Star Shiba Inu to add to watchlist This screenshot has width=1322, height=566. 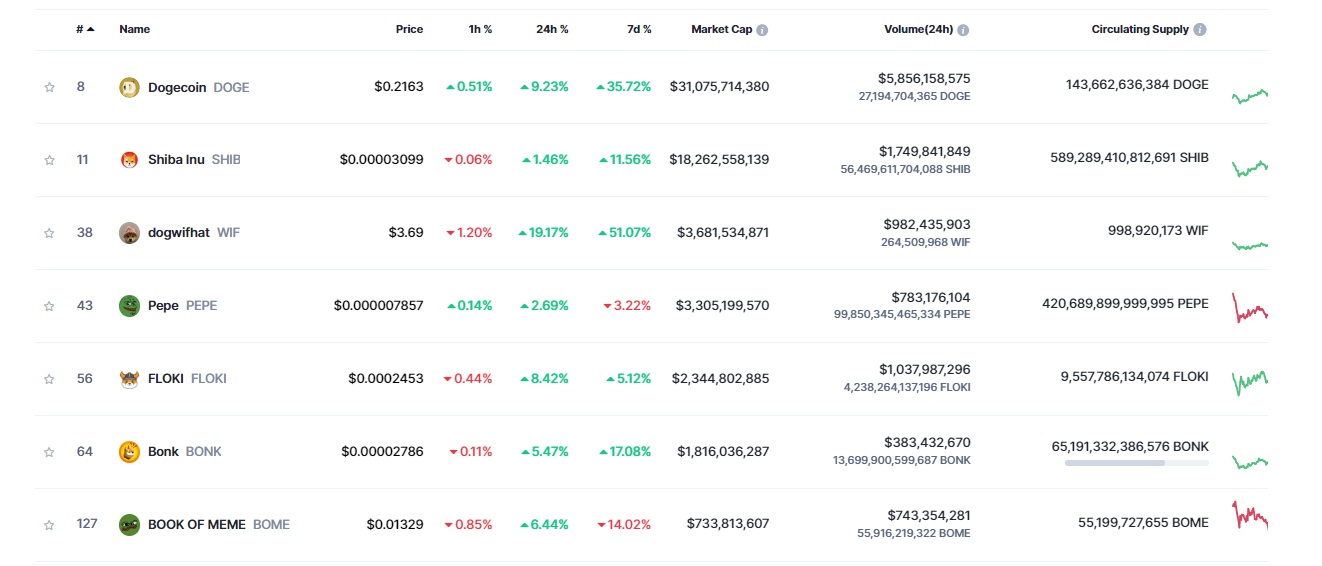coord(49,160)
